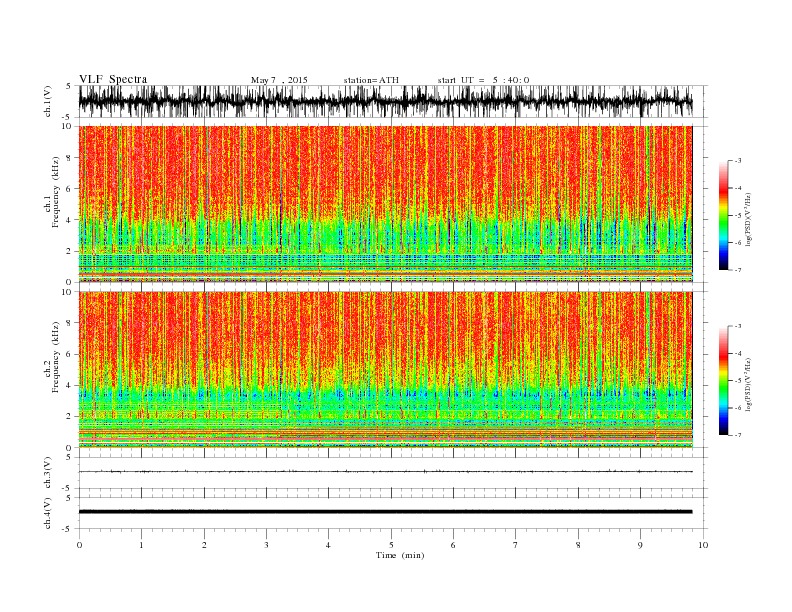The width and height of the screenshot is (792, 612).
Task: Select the "start UT = 5 :40: 0" text
Action: coord(483,80)
